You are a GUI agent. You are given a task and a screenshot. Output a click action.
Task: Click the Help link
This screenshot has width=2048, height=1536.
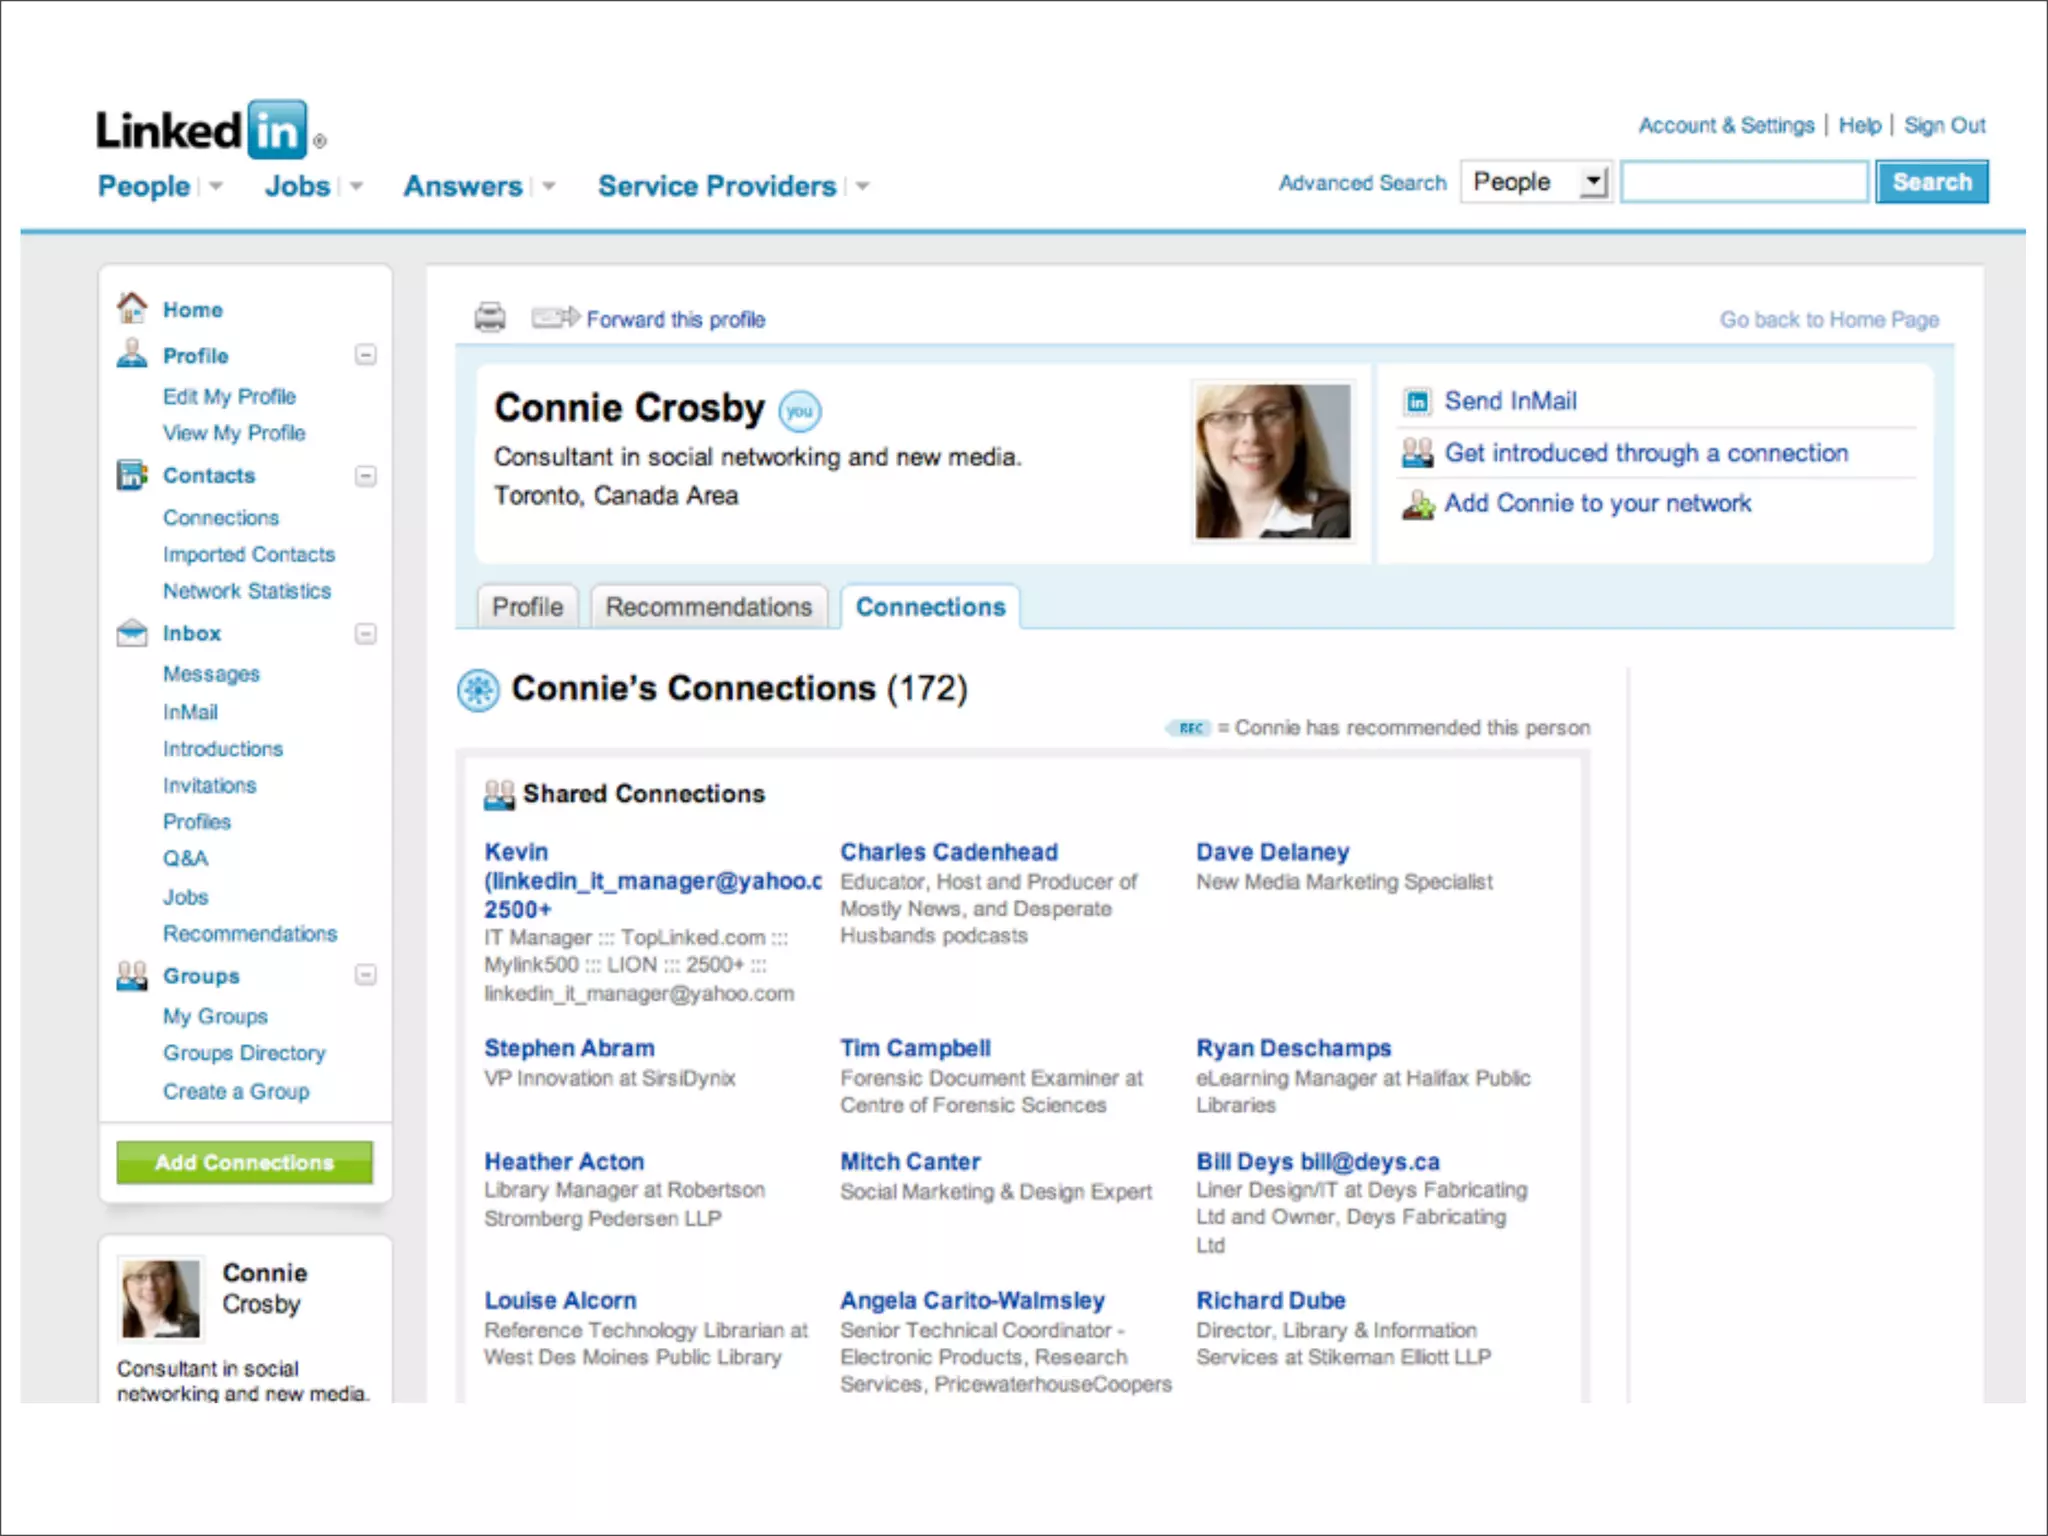[x=1860, y=126]
